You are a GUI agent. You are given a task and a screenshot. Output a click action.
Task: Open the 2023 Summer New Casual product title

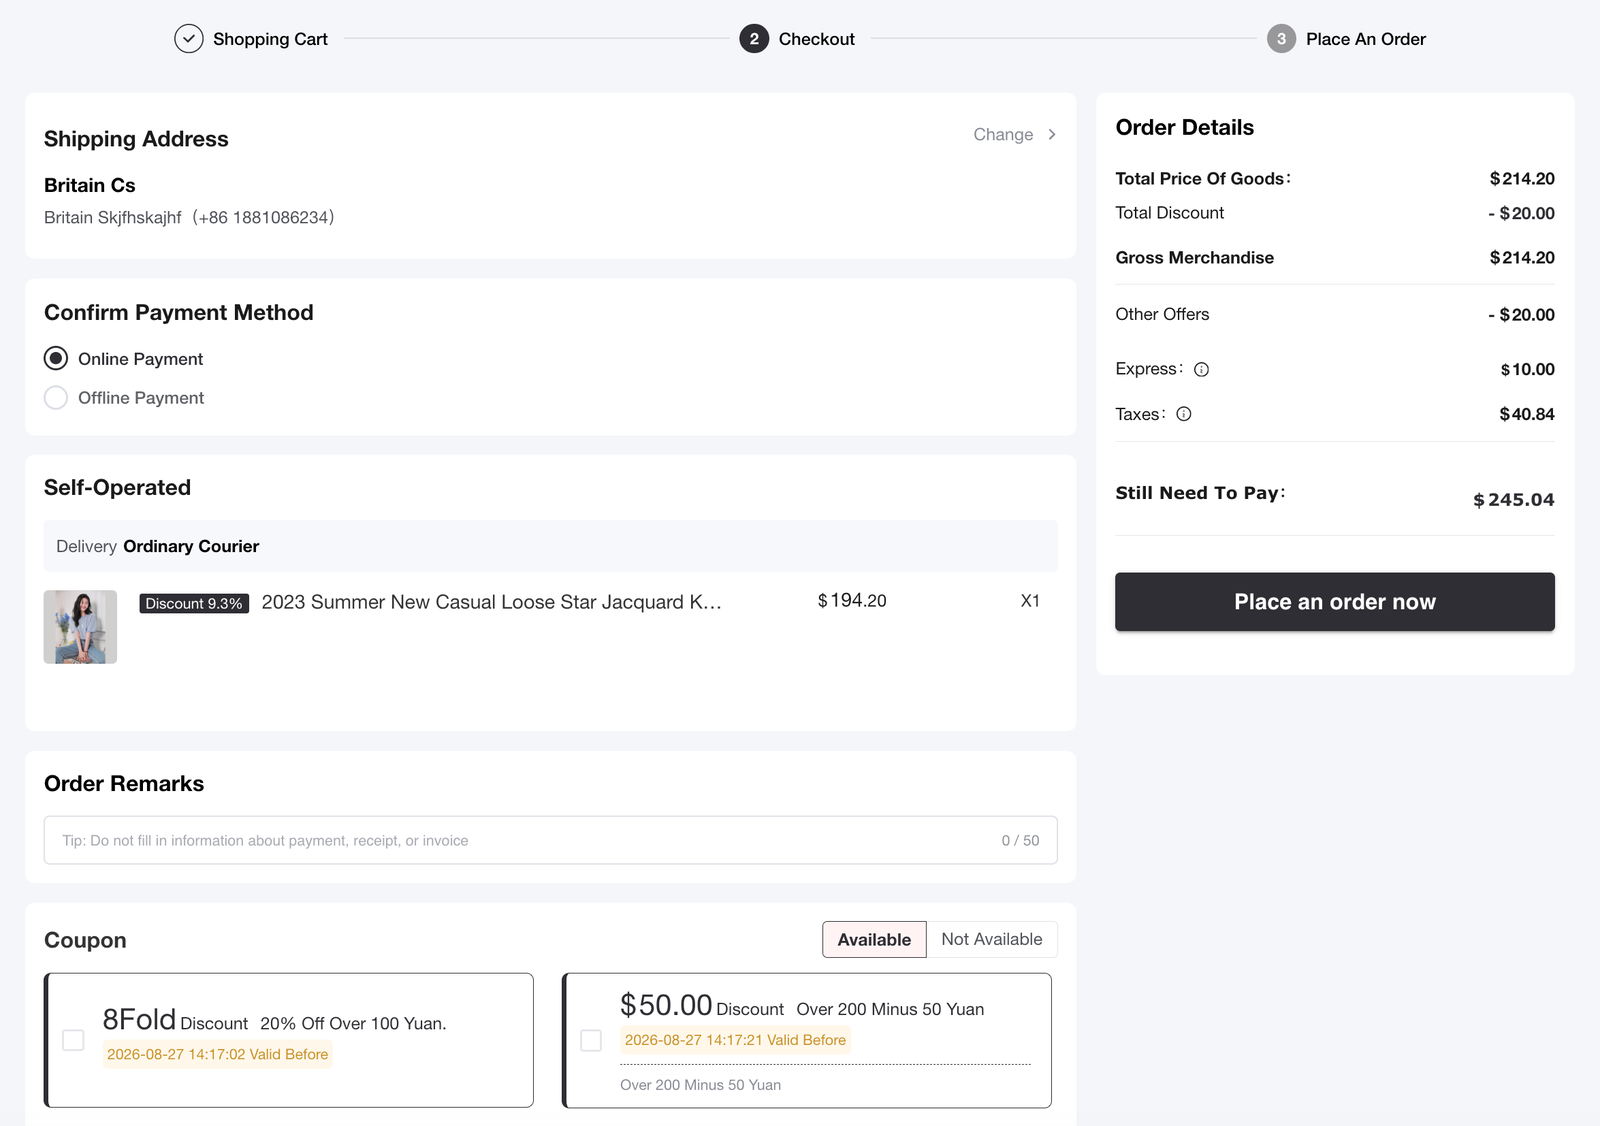click(x=491, y=602)
